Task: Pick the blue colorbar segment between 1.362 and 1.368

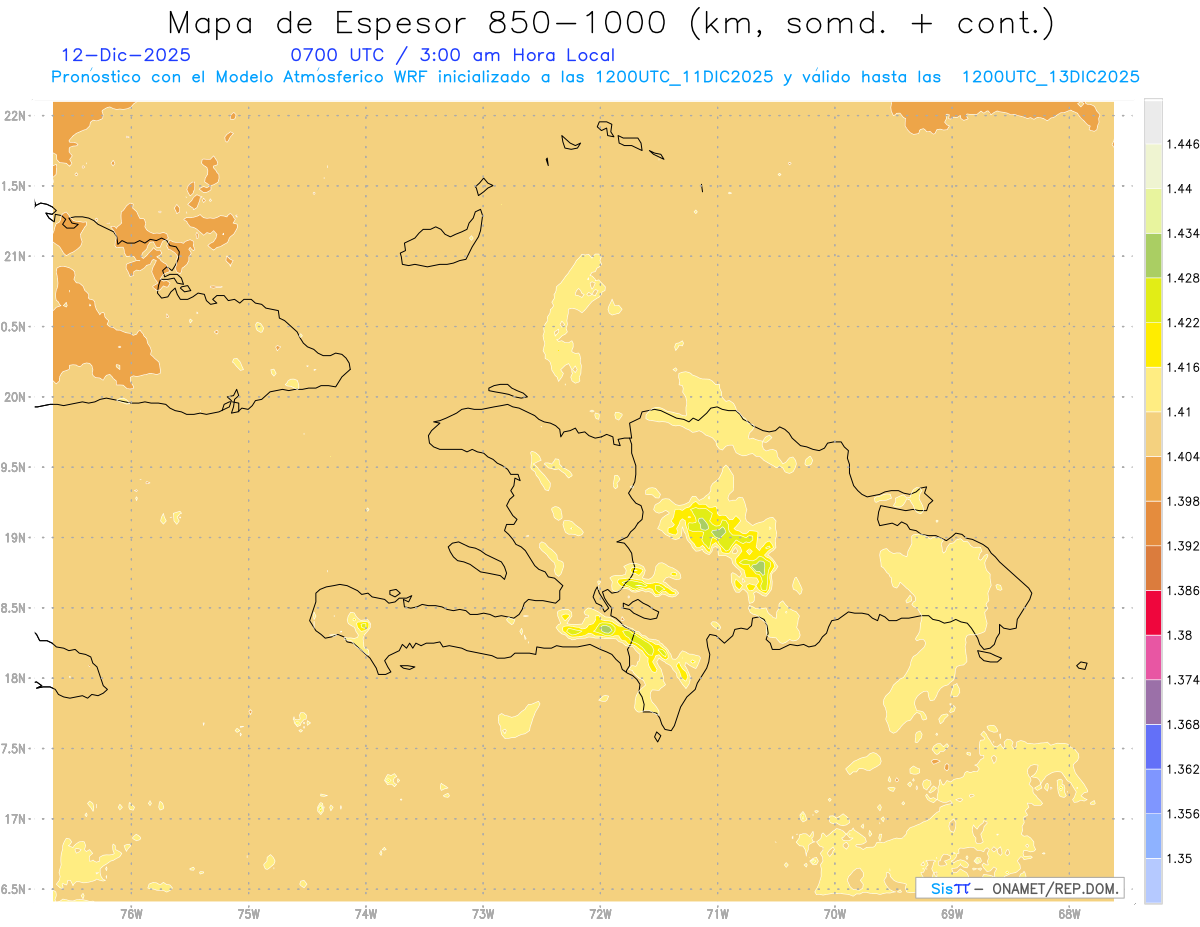Action: 1153,747
